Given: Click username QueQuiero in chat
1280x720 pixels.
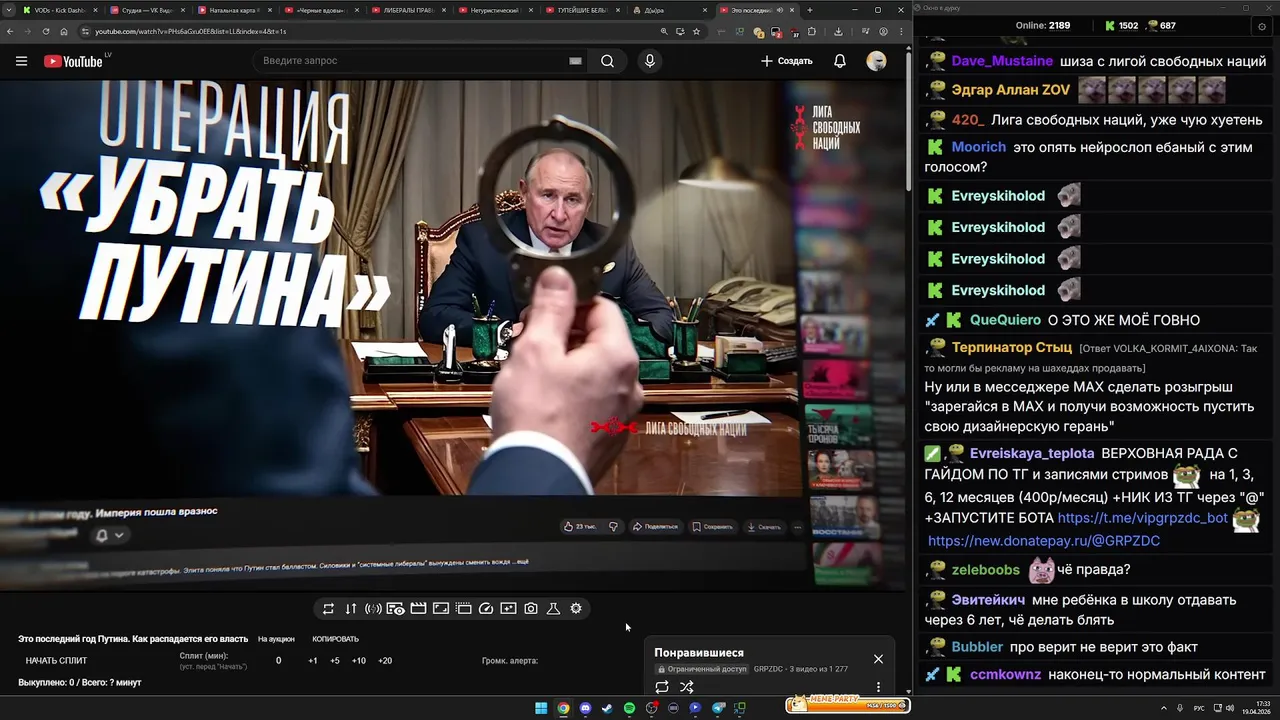Looking at the screenshot, I should point(1005,320).
